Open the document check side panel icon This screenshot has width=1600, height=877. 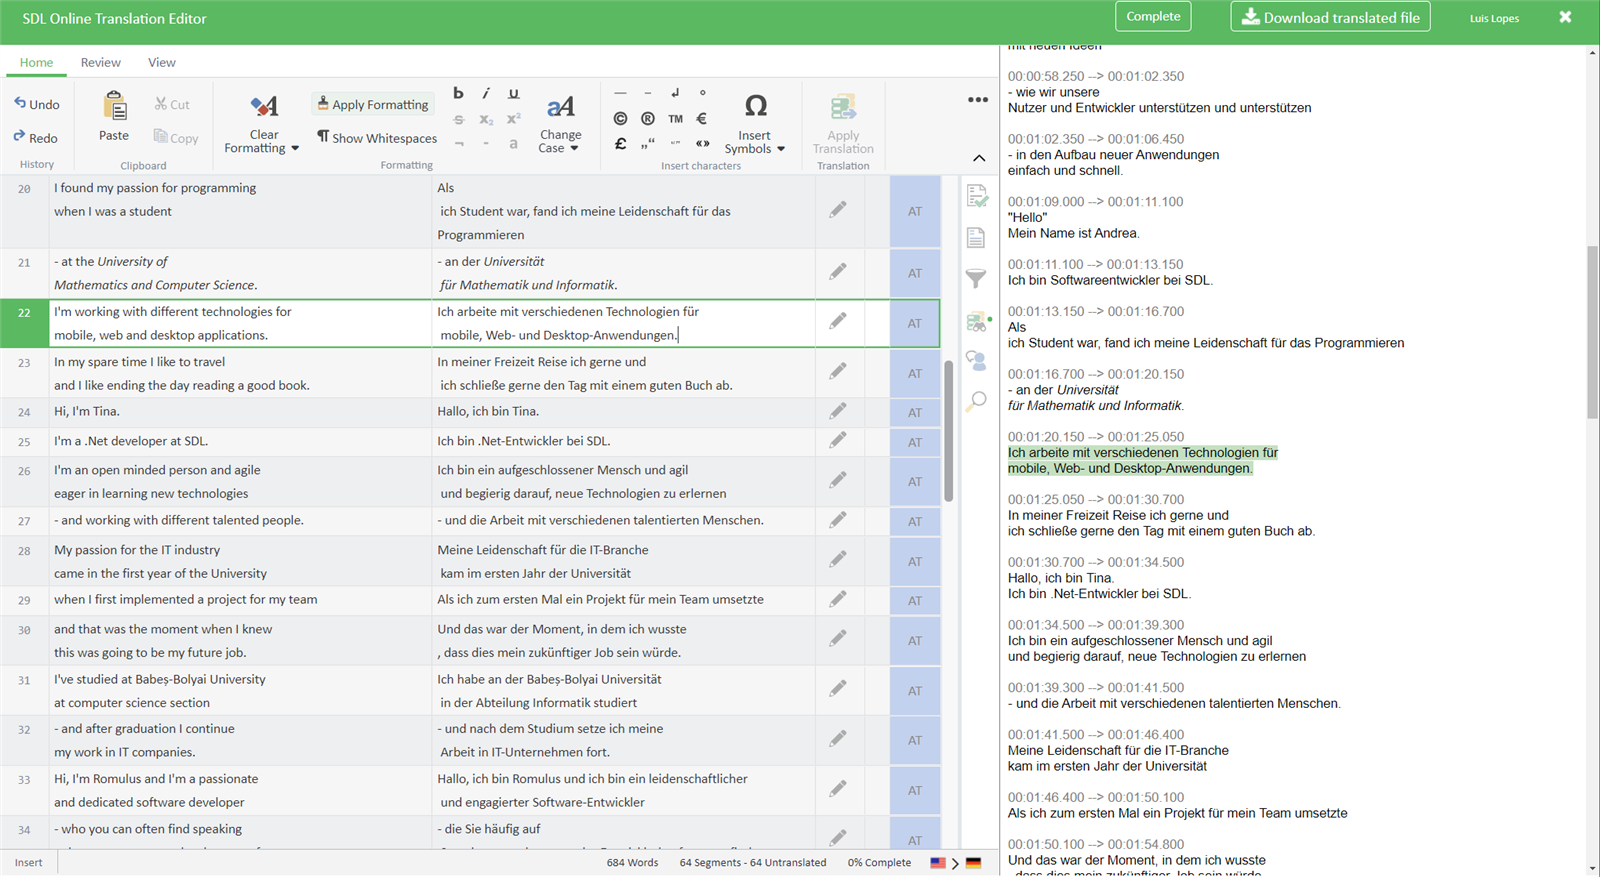pos(977,196)
